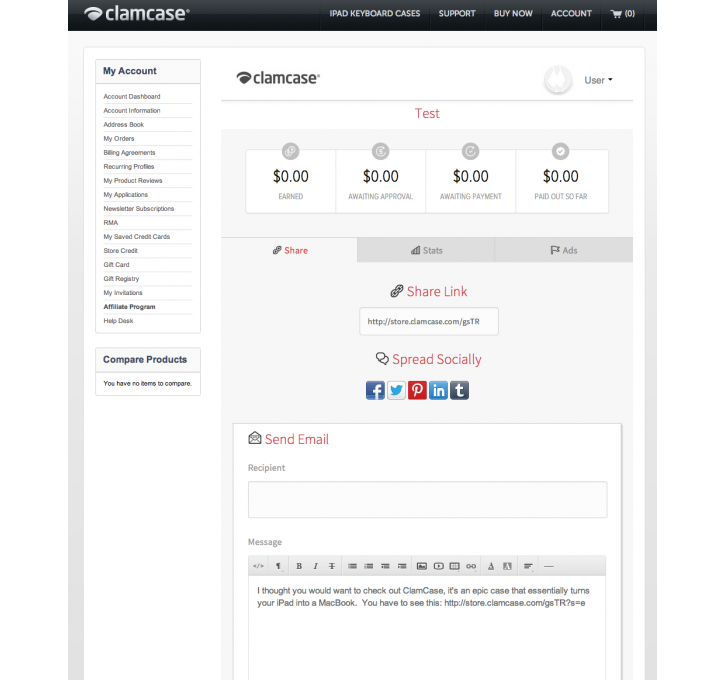Focus the Recipient email field
Image resolution: width=725 pixels, height=680 pixels.
click(x=427, y=500)
